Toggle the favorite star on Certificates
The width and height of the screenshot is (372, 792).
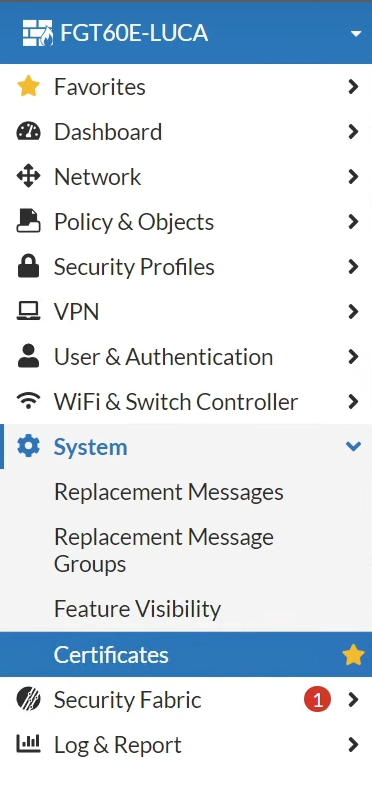353,655
